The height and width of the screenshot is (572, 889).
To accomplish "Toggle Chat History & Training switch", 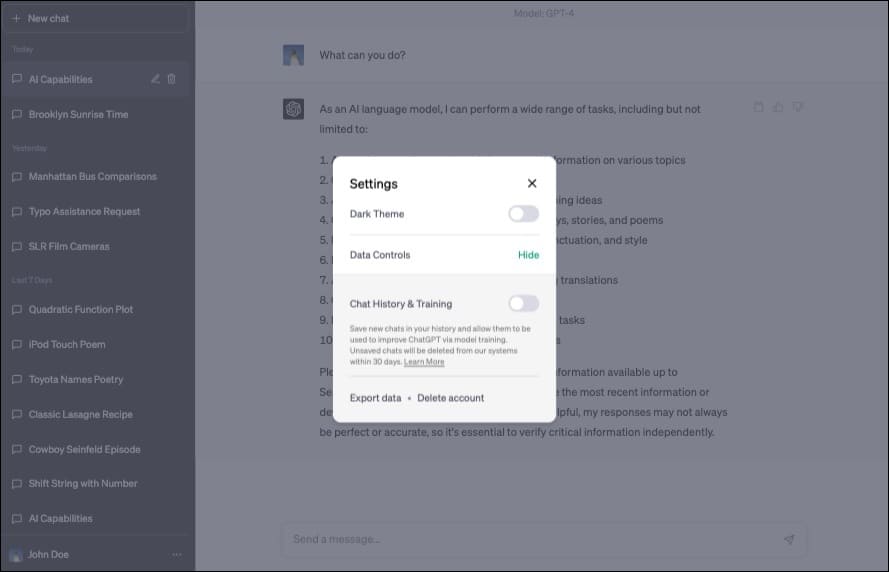I will coord(523,303).
